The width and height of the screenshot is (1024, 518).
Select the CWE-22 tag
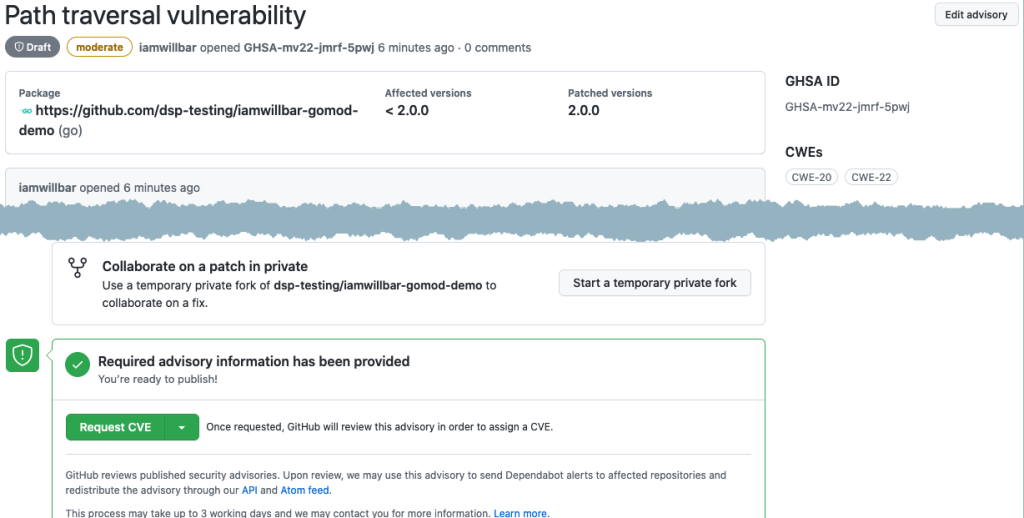point(871,177)
